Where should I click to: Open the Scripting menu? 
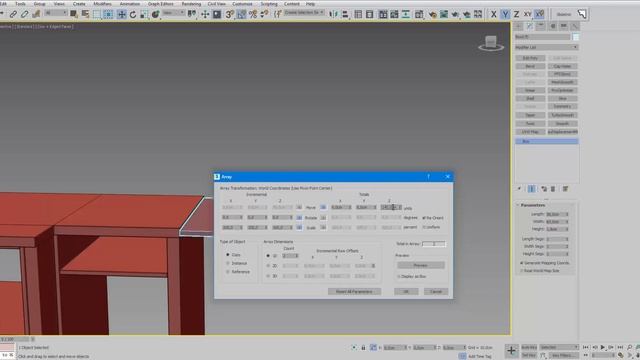click(x=269, y=4)
